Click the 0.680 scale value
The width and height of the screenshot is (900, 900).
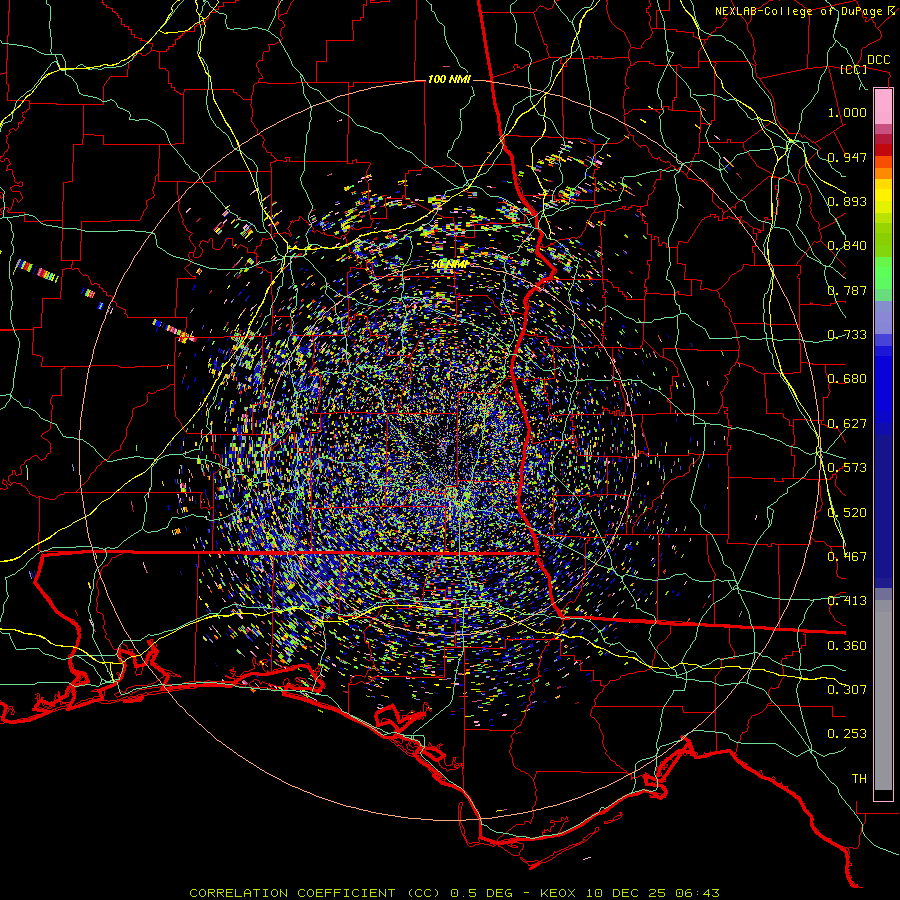pos(847,379)
